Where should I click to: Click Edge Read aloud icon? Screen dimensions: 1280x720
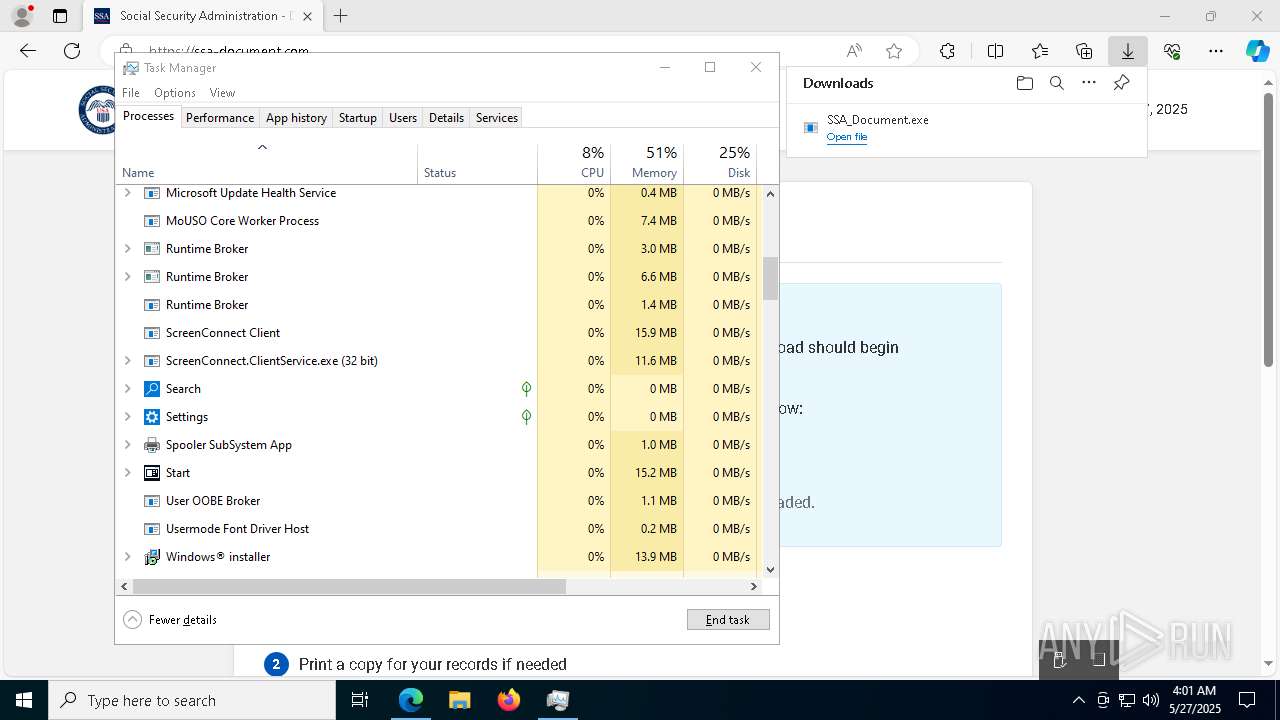click(x=854, y=51)
